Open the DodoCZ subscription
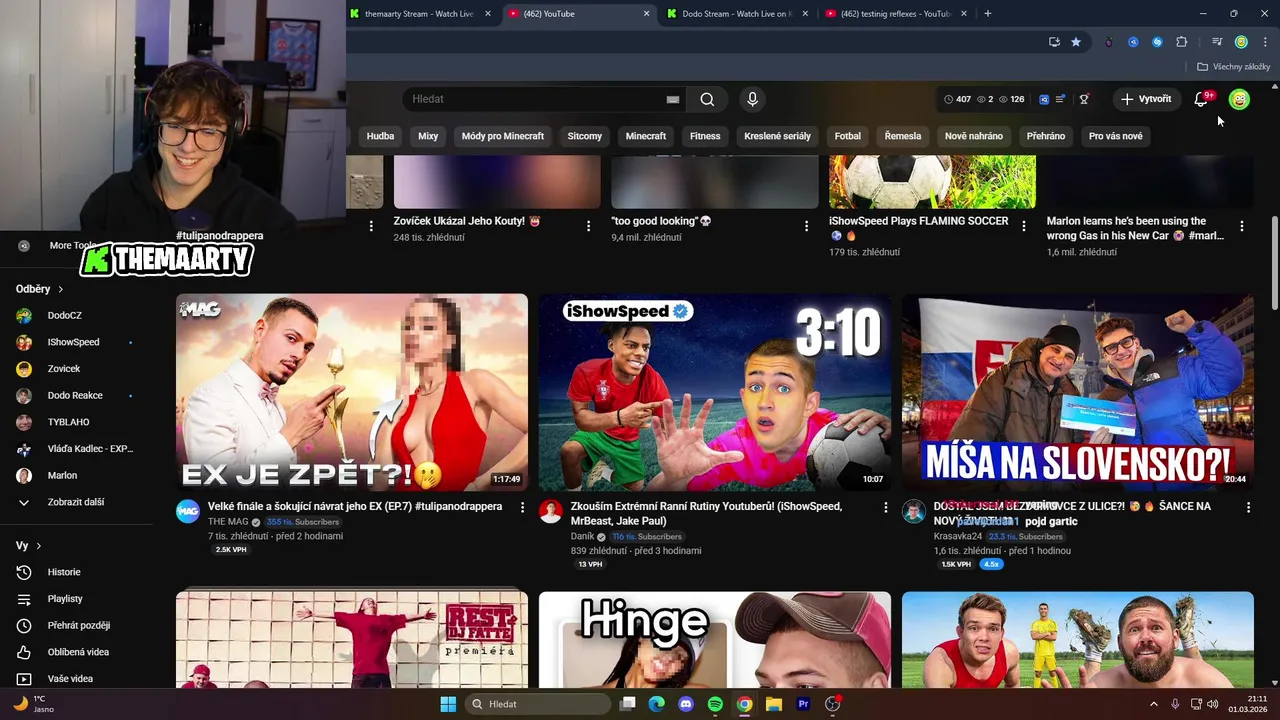This screenshot has width=1280, height=720. click(65, 315)
